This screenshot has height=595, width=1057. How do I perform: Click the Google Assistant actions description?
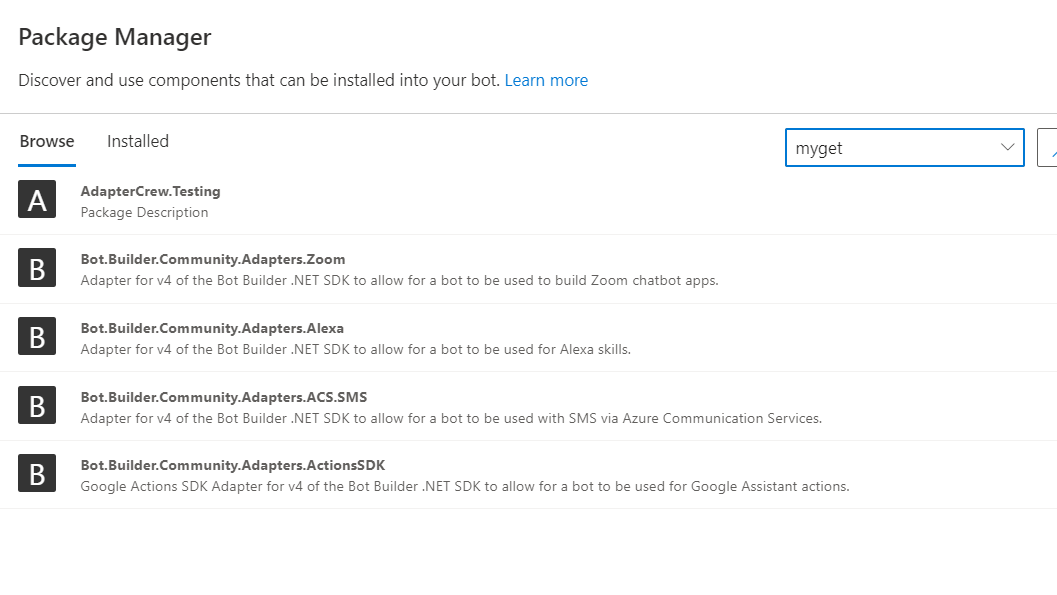coord(465,487)
